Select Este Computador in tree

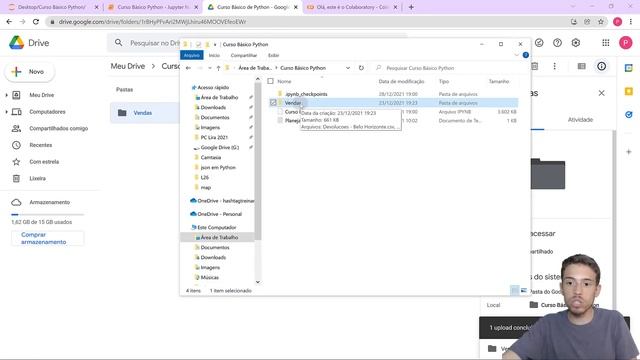tap(216, 227)
